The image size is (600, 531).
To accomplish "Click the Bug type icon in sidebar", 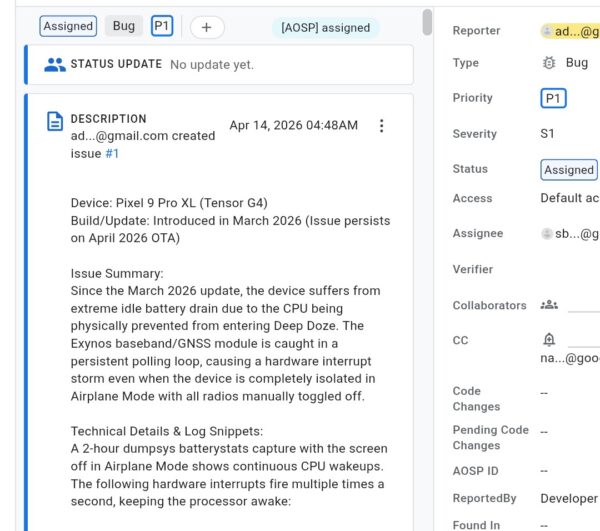I will click(x=549, y=63).
